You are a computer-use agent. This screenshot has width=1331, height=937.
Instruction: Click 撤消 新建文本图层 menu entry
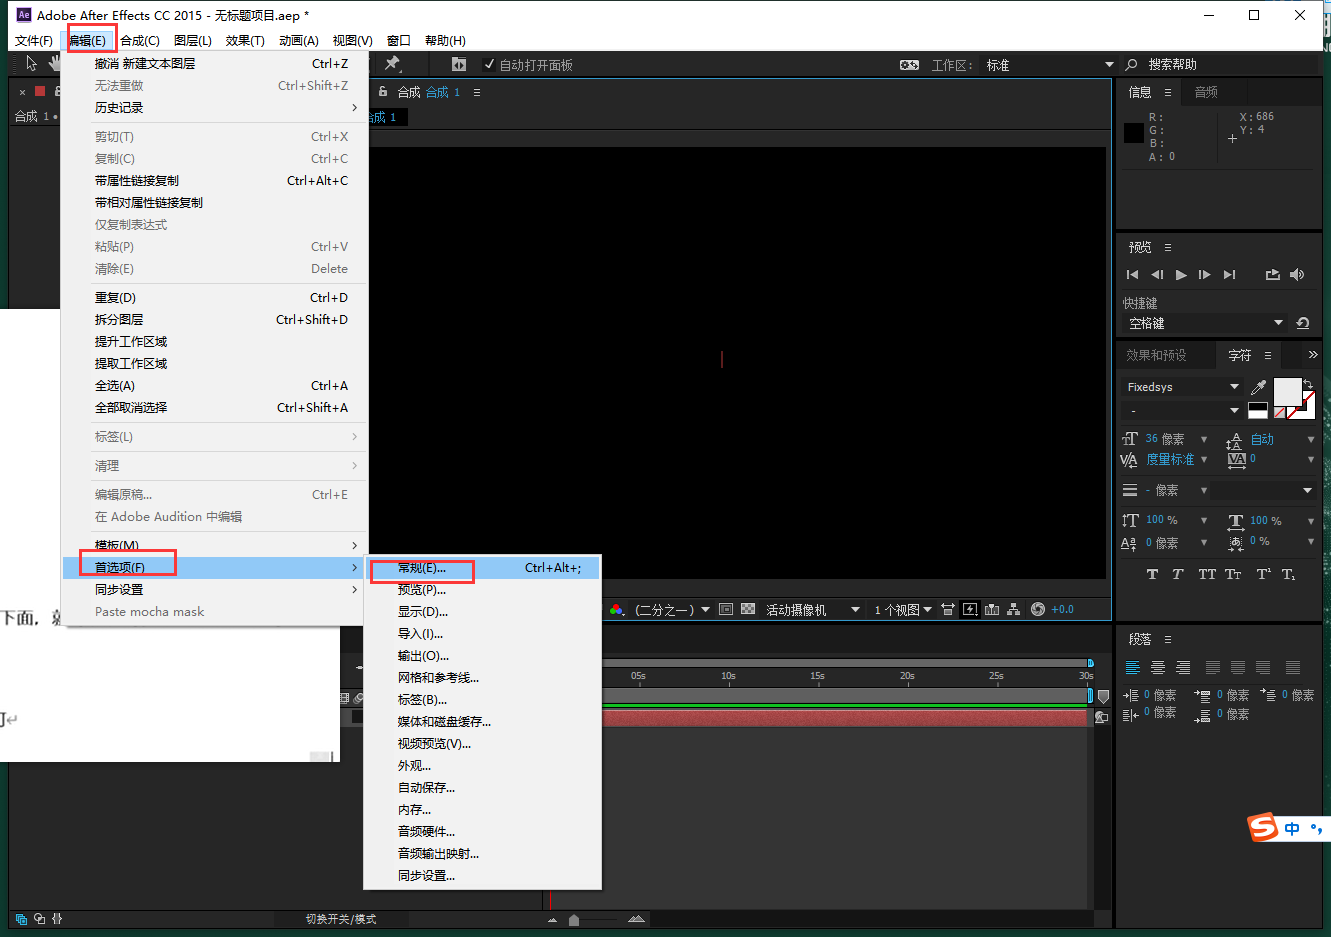click(214, 63)
